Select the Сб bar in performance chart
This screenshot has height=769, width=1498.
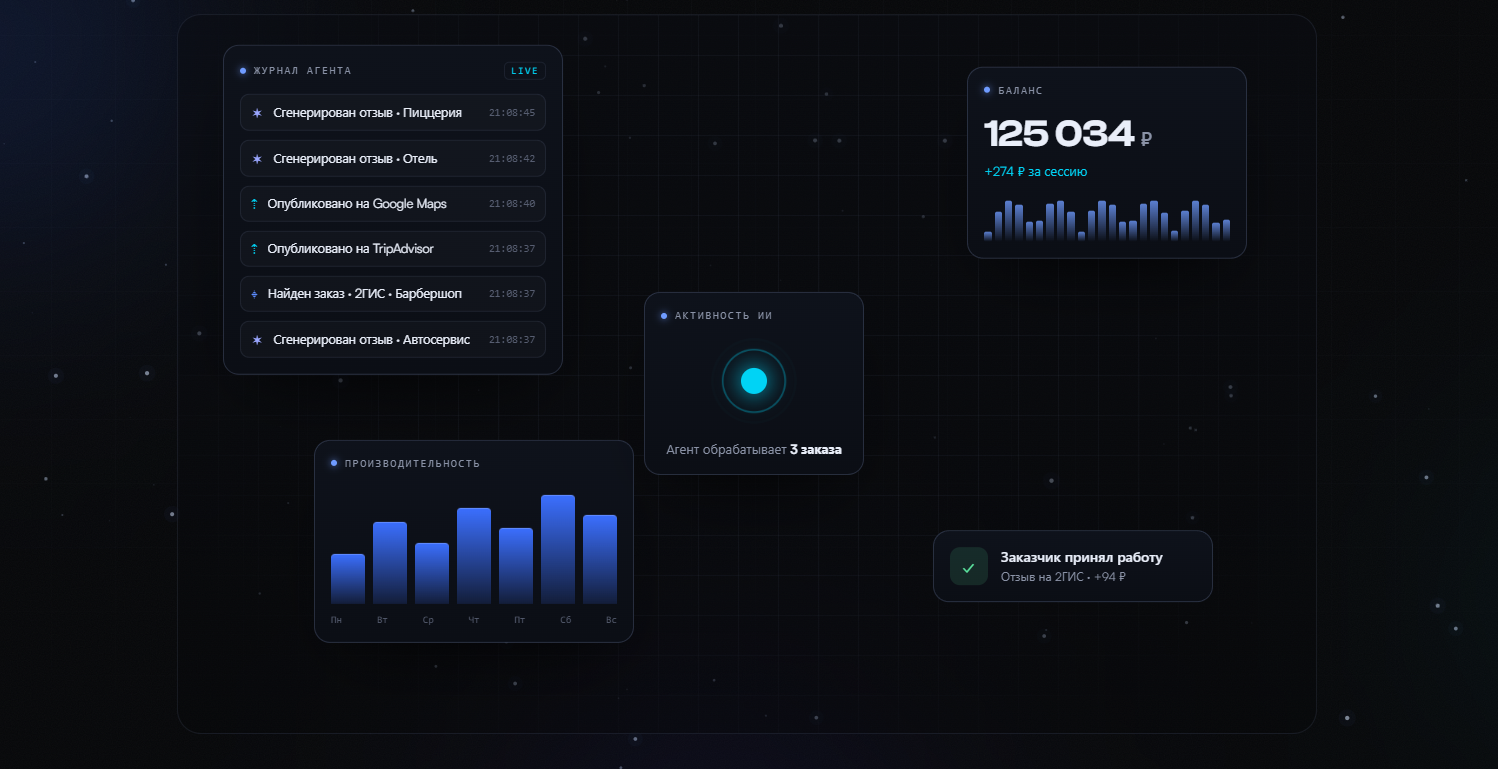[x=558, y=550]
